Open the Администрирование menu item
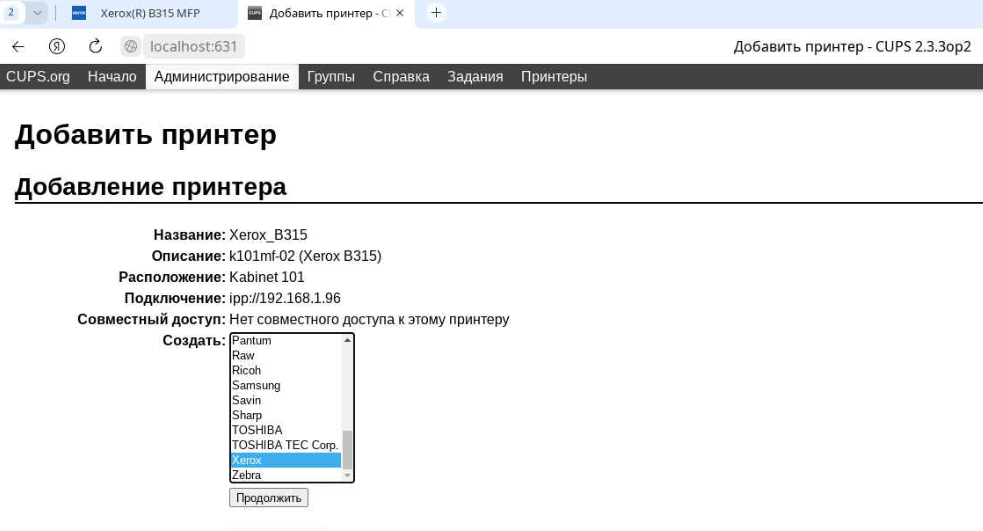The height and width of the screenshot is (531, 983). (x=222, y=76)
